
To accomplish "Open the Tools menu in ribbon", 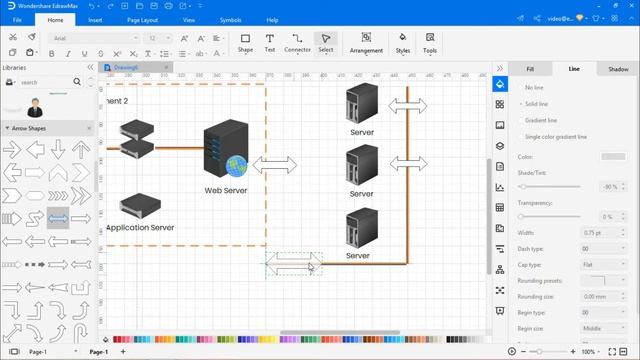I will pyautogui.click(x=430, y=43).
